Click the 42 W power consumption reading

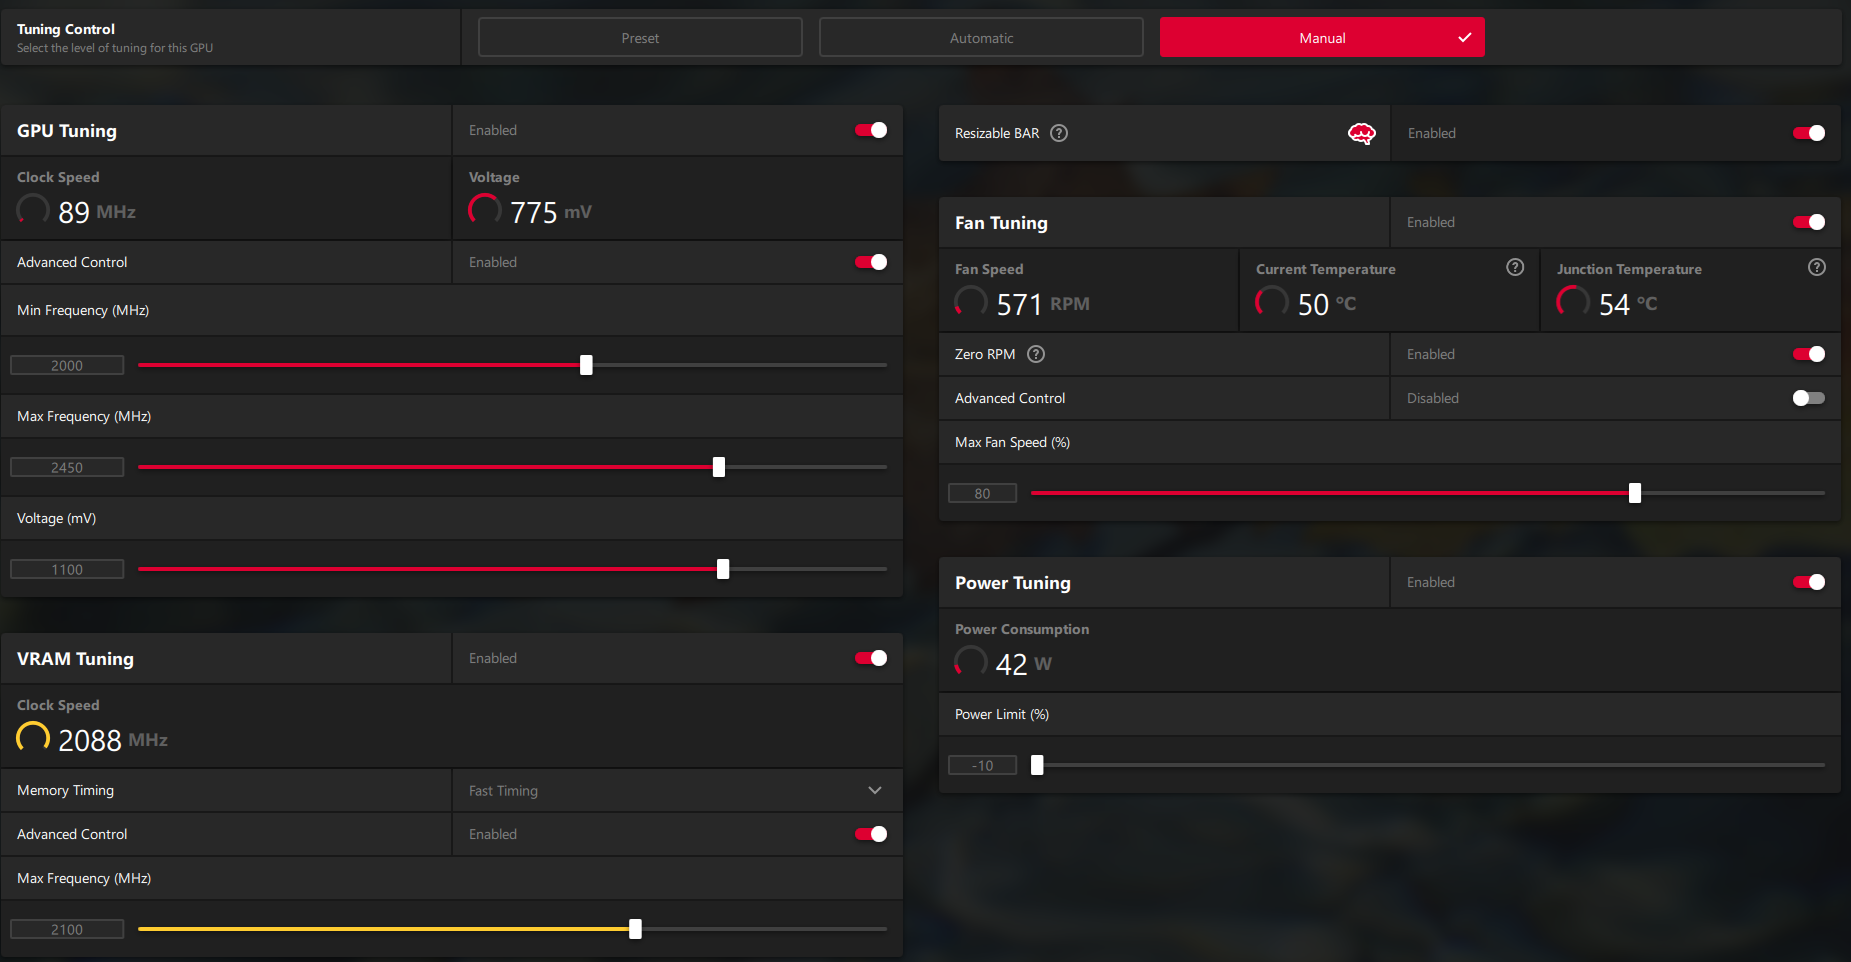click(x=1024, y=664)
